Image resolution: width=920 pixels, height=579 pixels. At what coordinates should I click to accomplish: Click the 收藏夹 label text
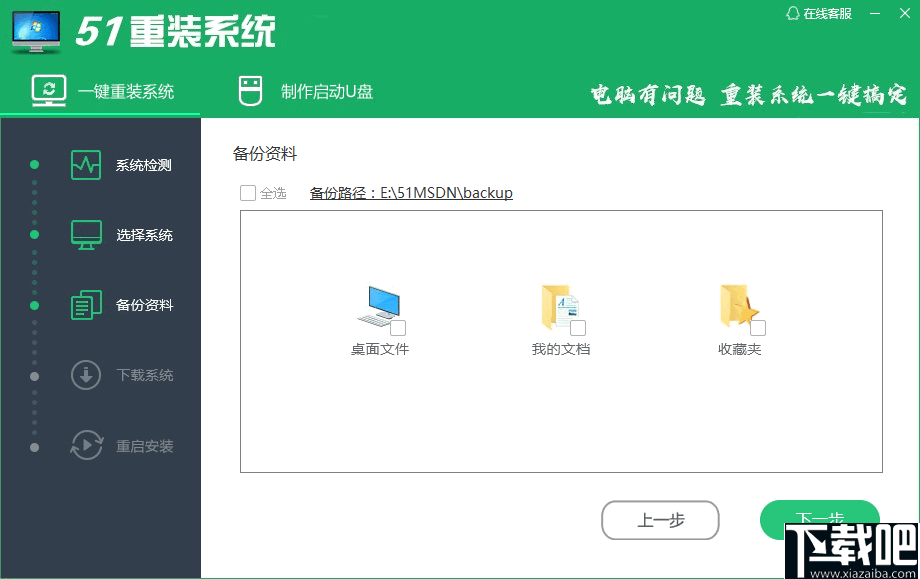[739, 349]
